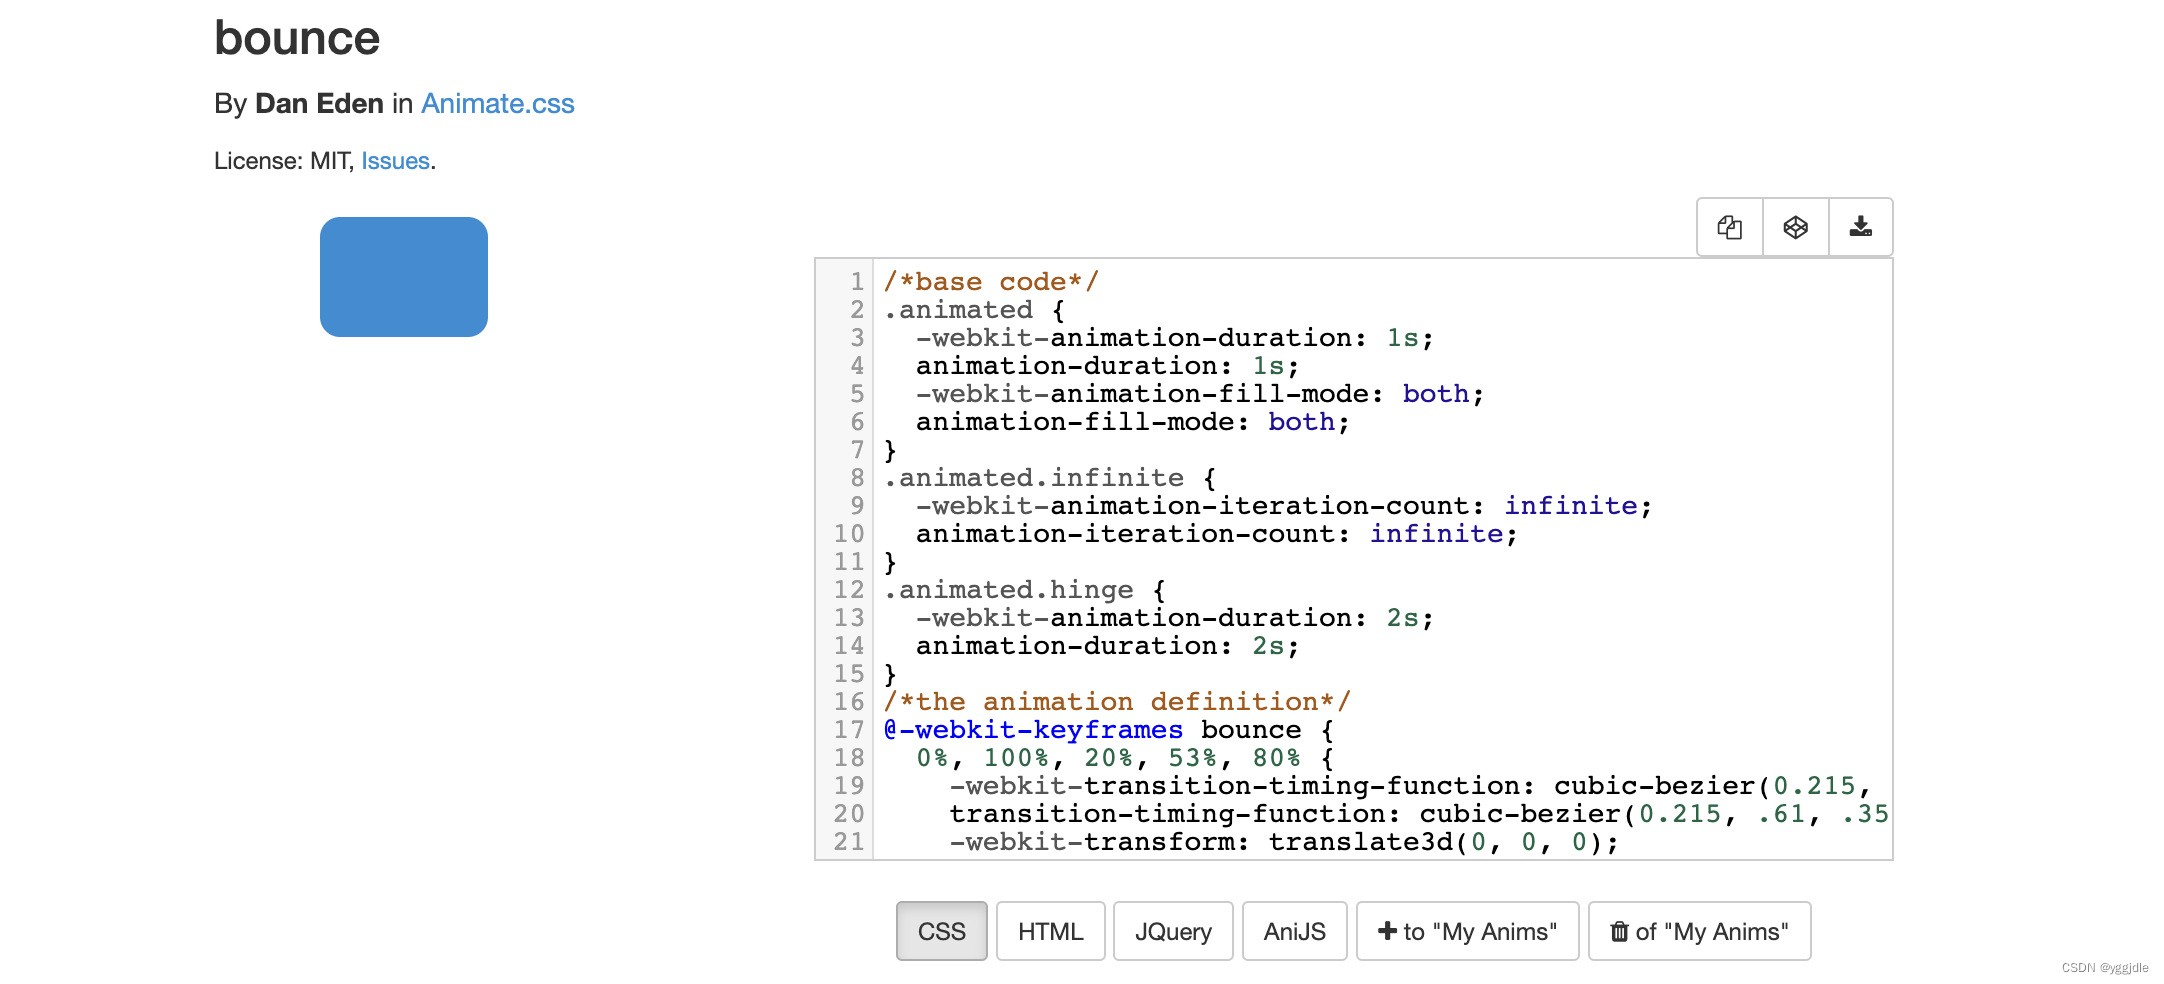
Task: Click the author name Dan Eden
Action: pos(319,104)
